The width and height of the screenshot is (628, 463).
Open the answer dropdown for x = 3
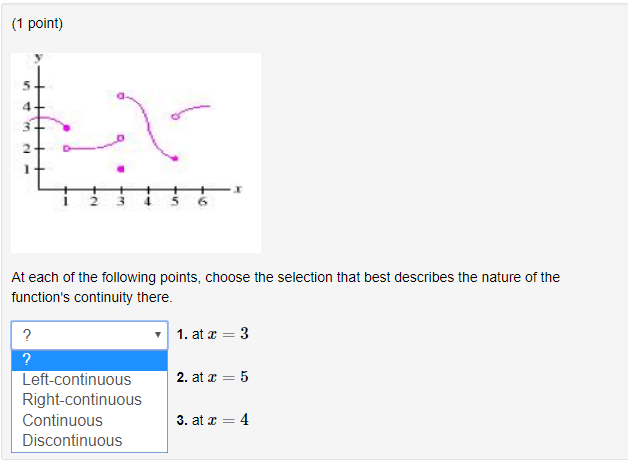(89, 334)
